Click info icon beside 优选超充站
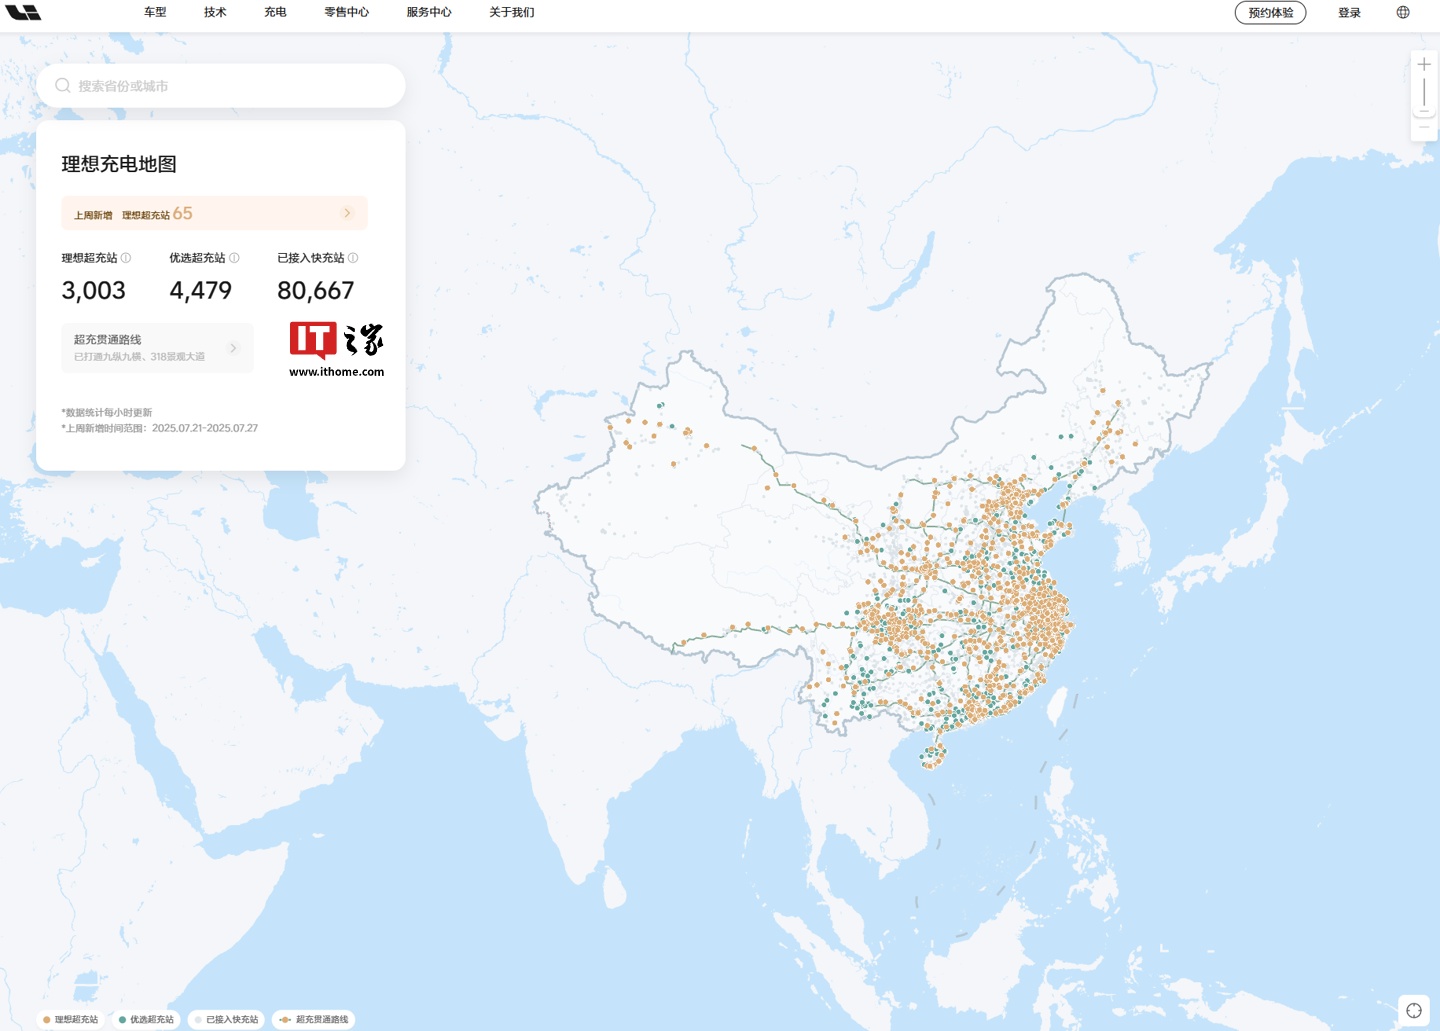This screenshot has height=1031, width=1440. tap(234, 258)
